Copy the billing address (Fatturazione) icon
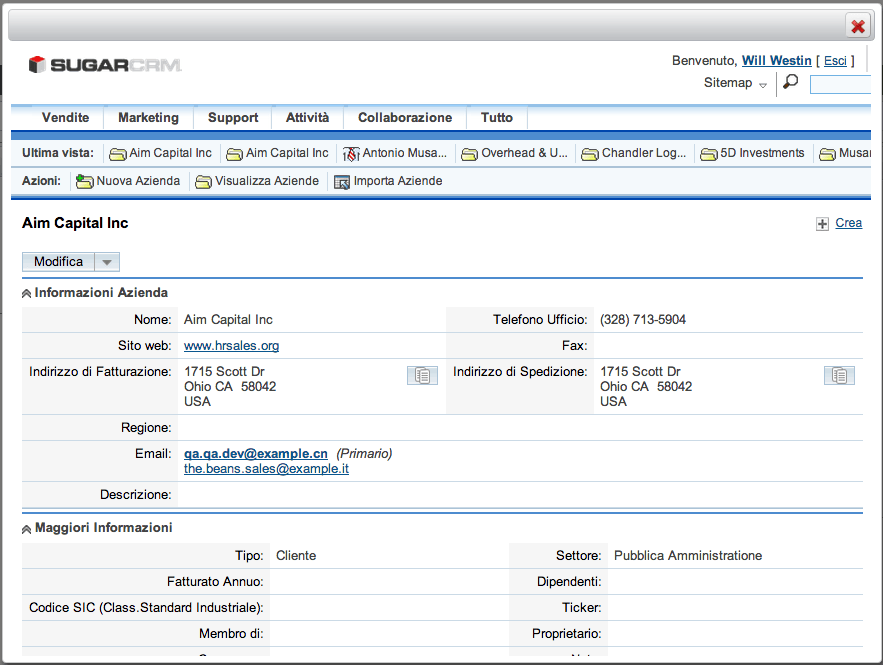Screen dimensions: 883x665 pyautogui.click(x=422, y=376)
